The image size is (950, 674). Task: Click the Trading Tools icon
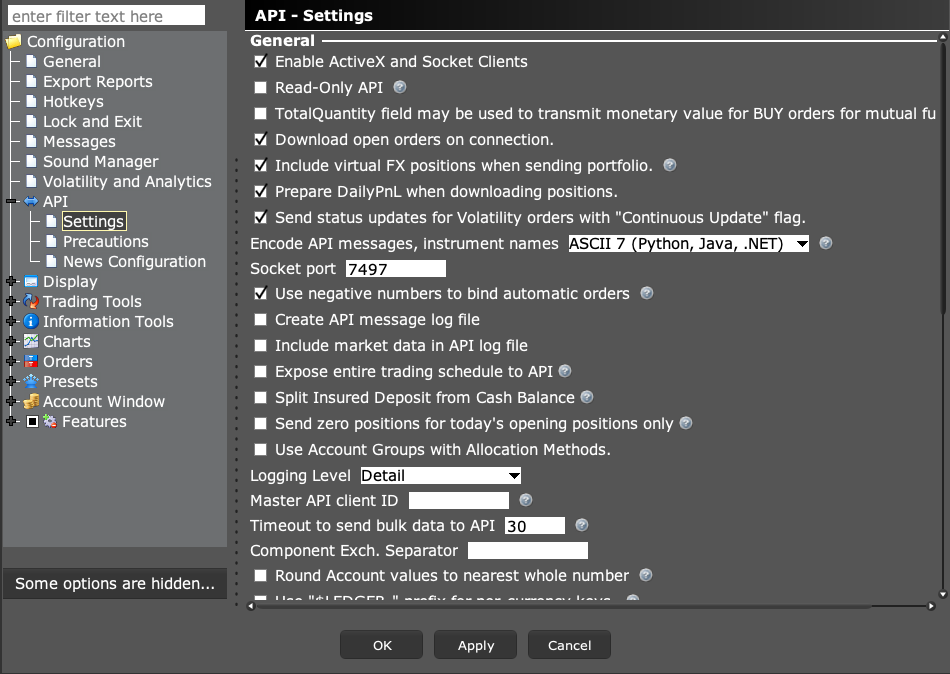tap(31, 301)
